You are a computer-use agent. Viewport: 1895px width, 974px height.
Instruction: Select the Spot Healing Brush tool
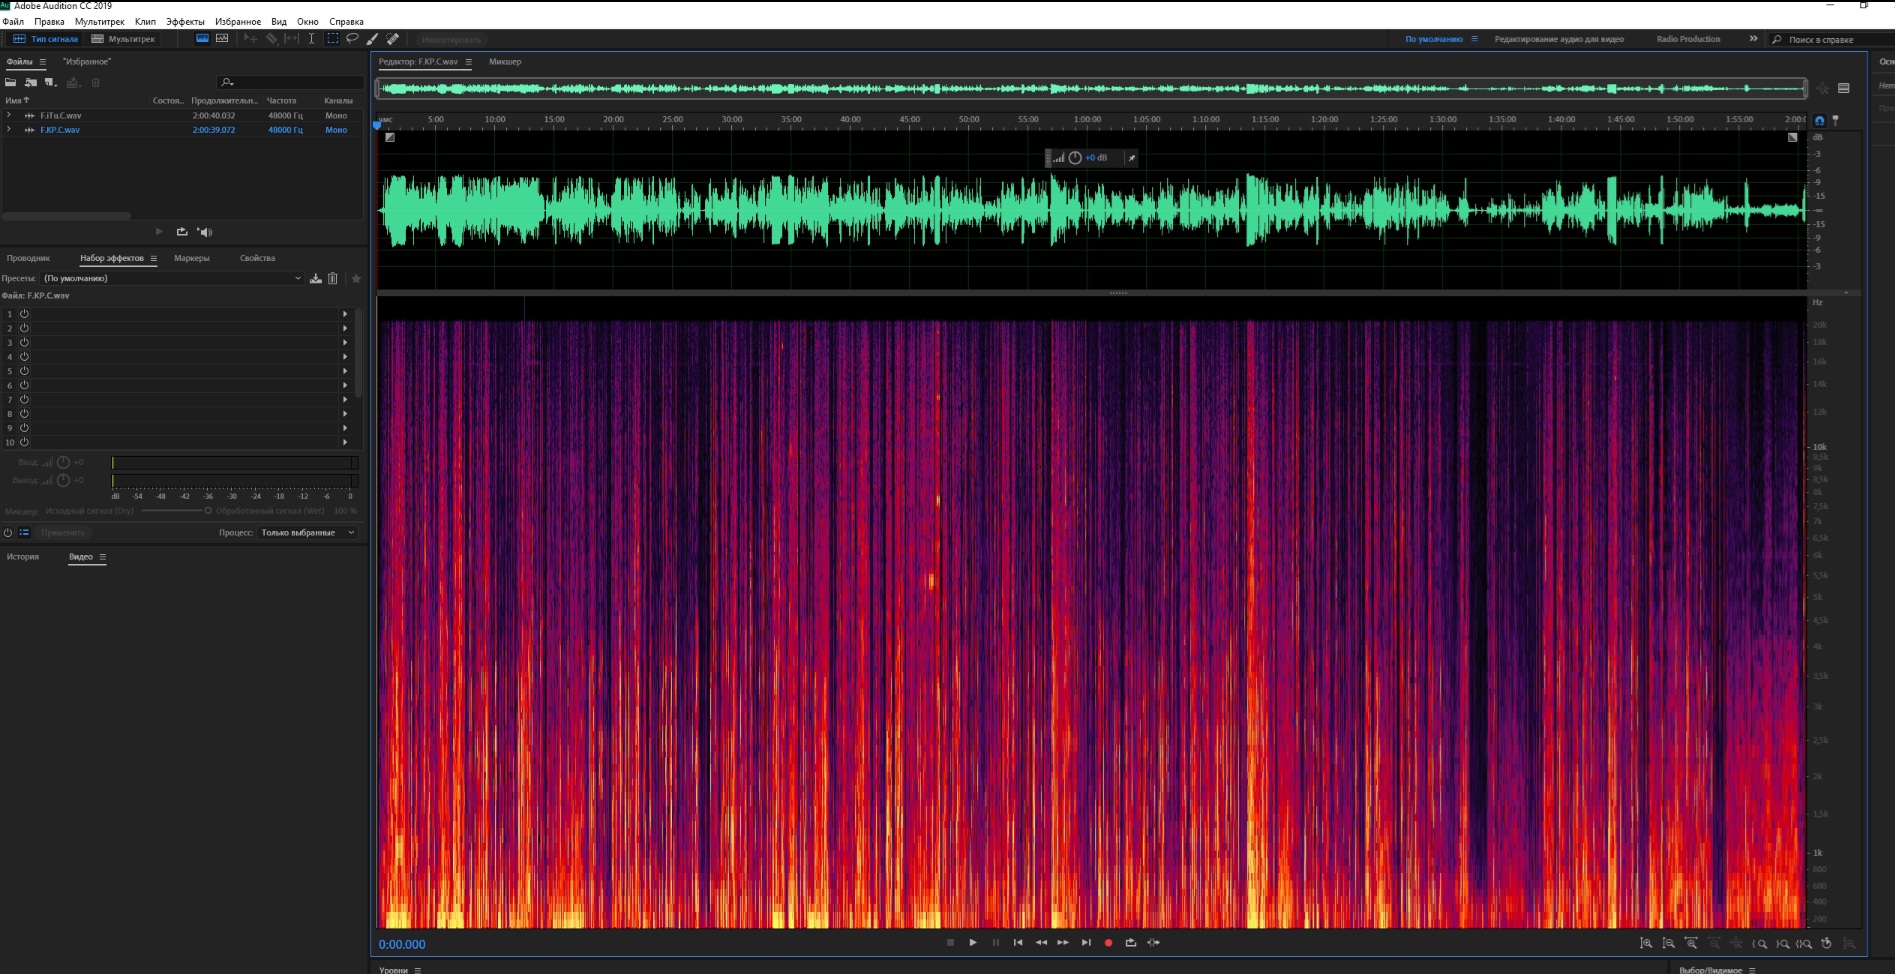pos(393,39)
